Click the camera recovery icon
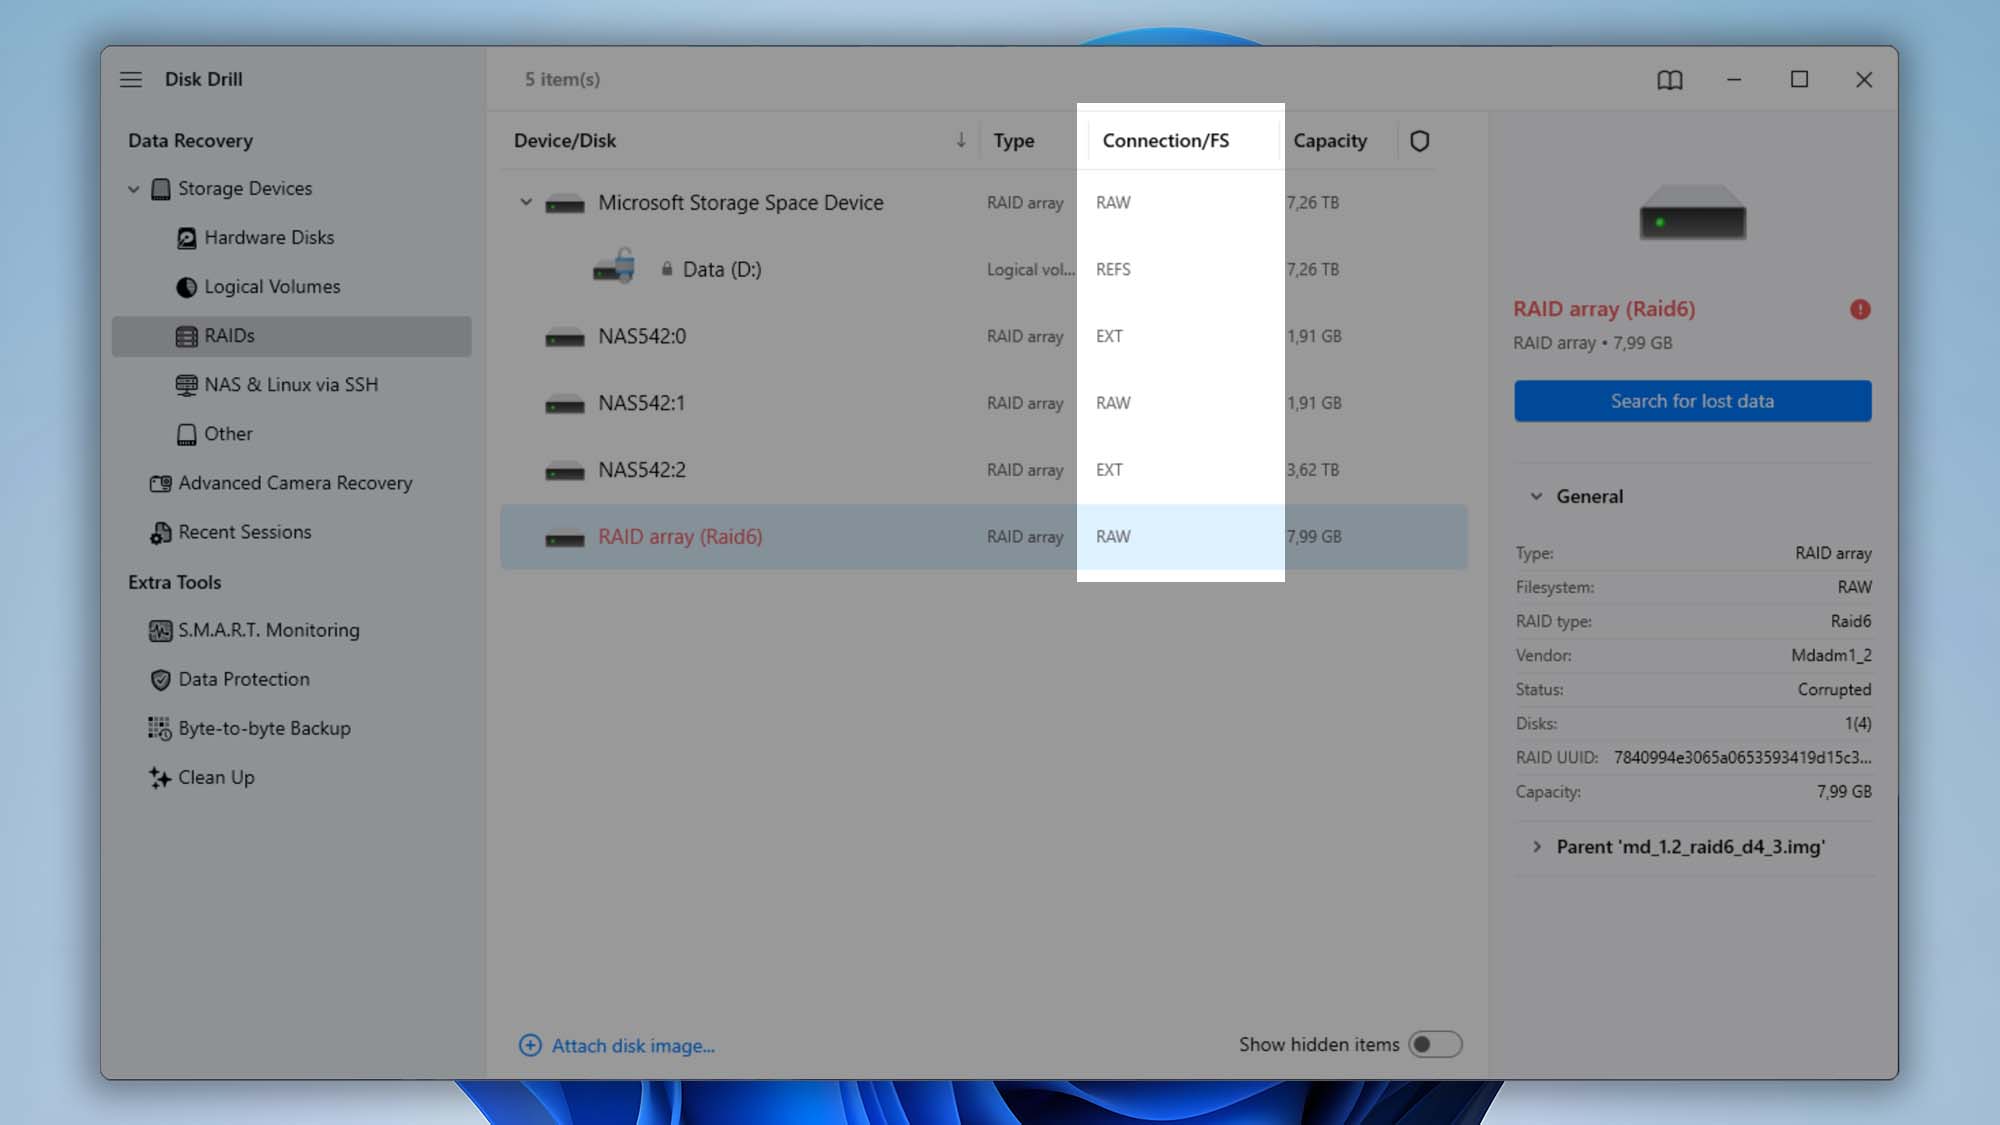The width and height of the screenshot is (2000, 1125). click(160, 483)
